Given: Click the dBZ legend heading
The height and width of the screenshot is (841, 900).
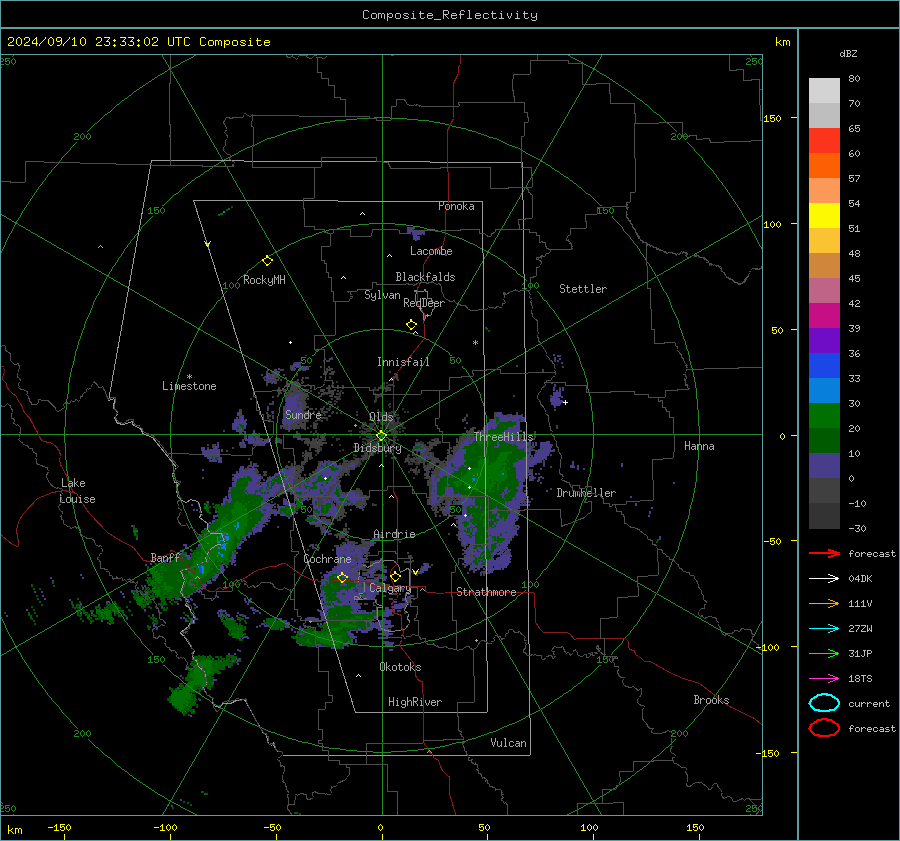Looking at the screenshot, I should click(848, 53).
